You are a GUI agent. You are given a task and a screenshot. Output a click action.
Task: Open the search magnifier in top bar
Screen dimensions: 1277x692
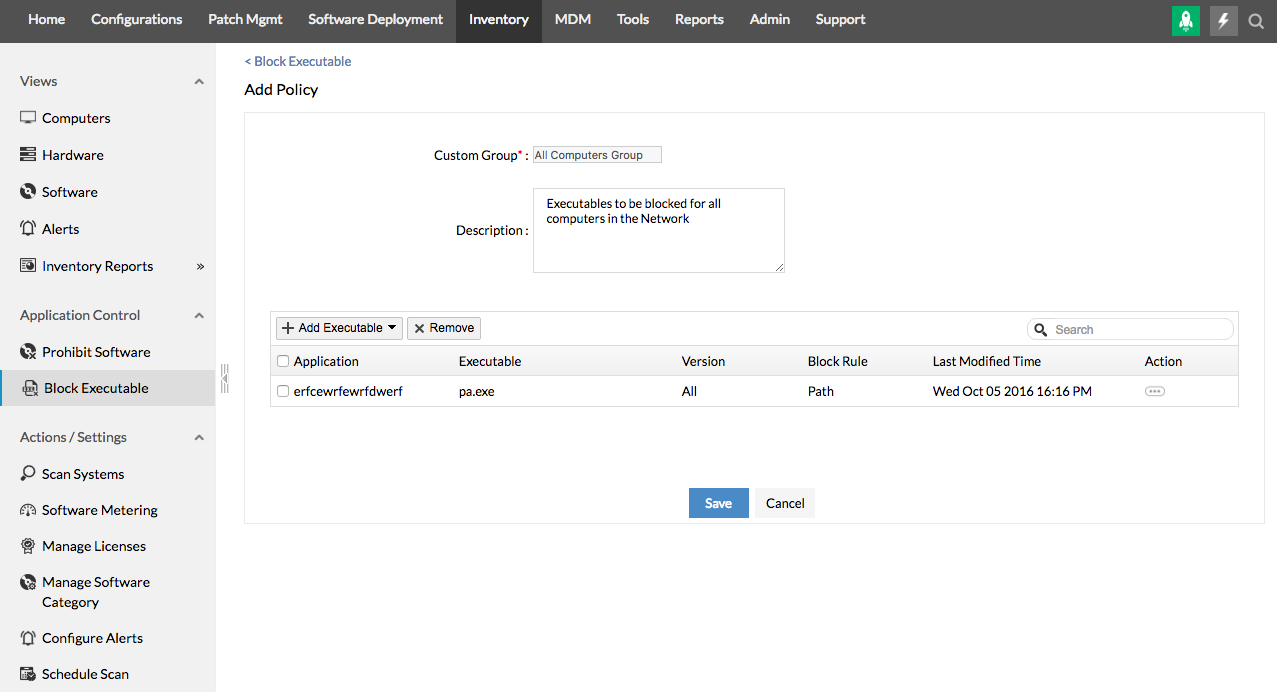point(1257,20)
